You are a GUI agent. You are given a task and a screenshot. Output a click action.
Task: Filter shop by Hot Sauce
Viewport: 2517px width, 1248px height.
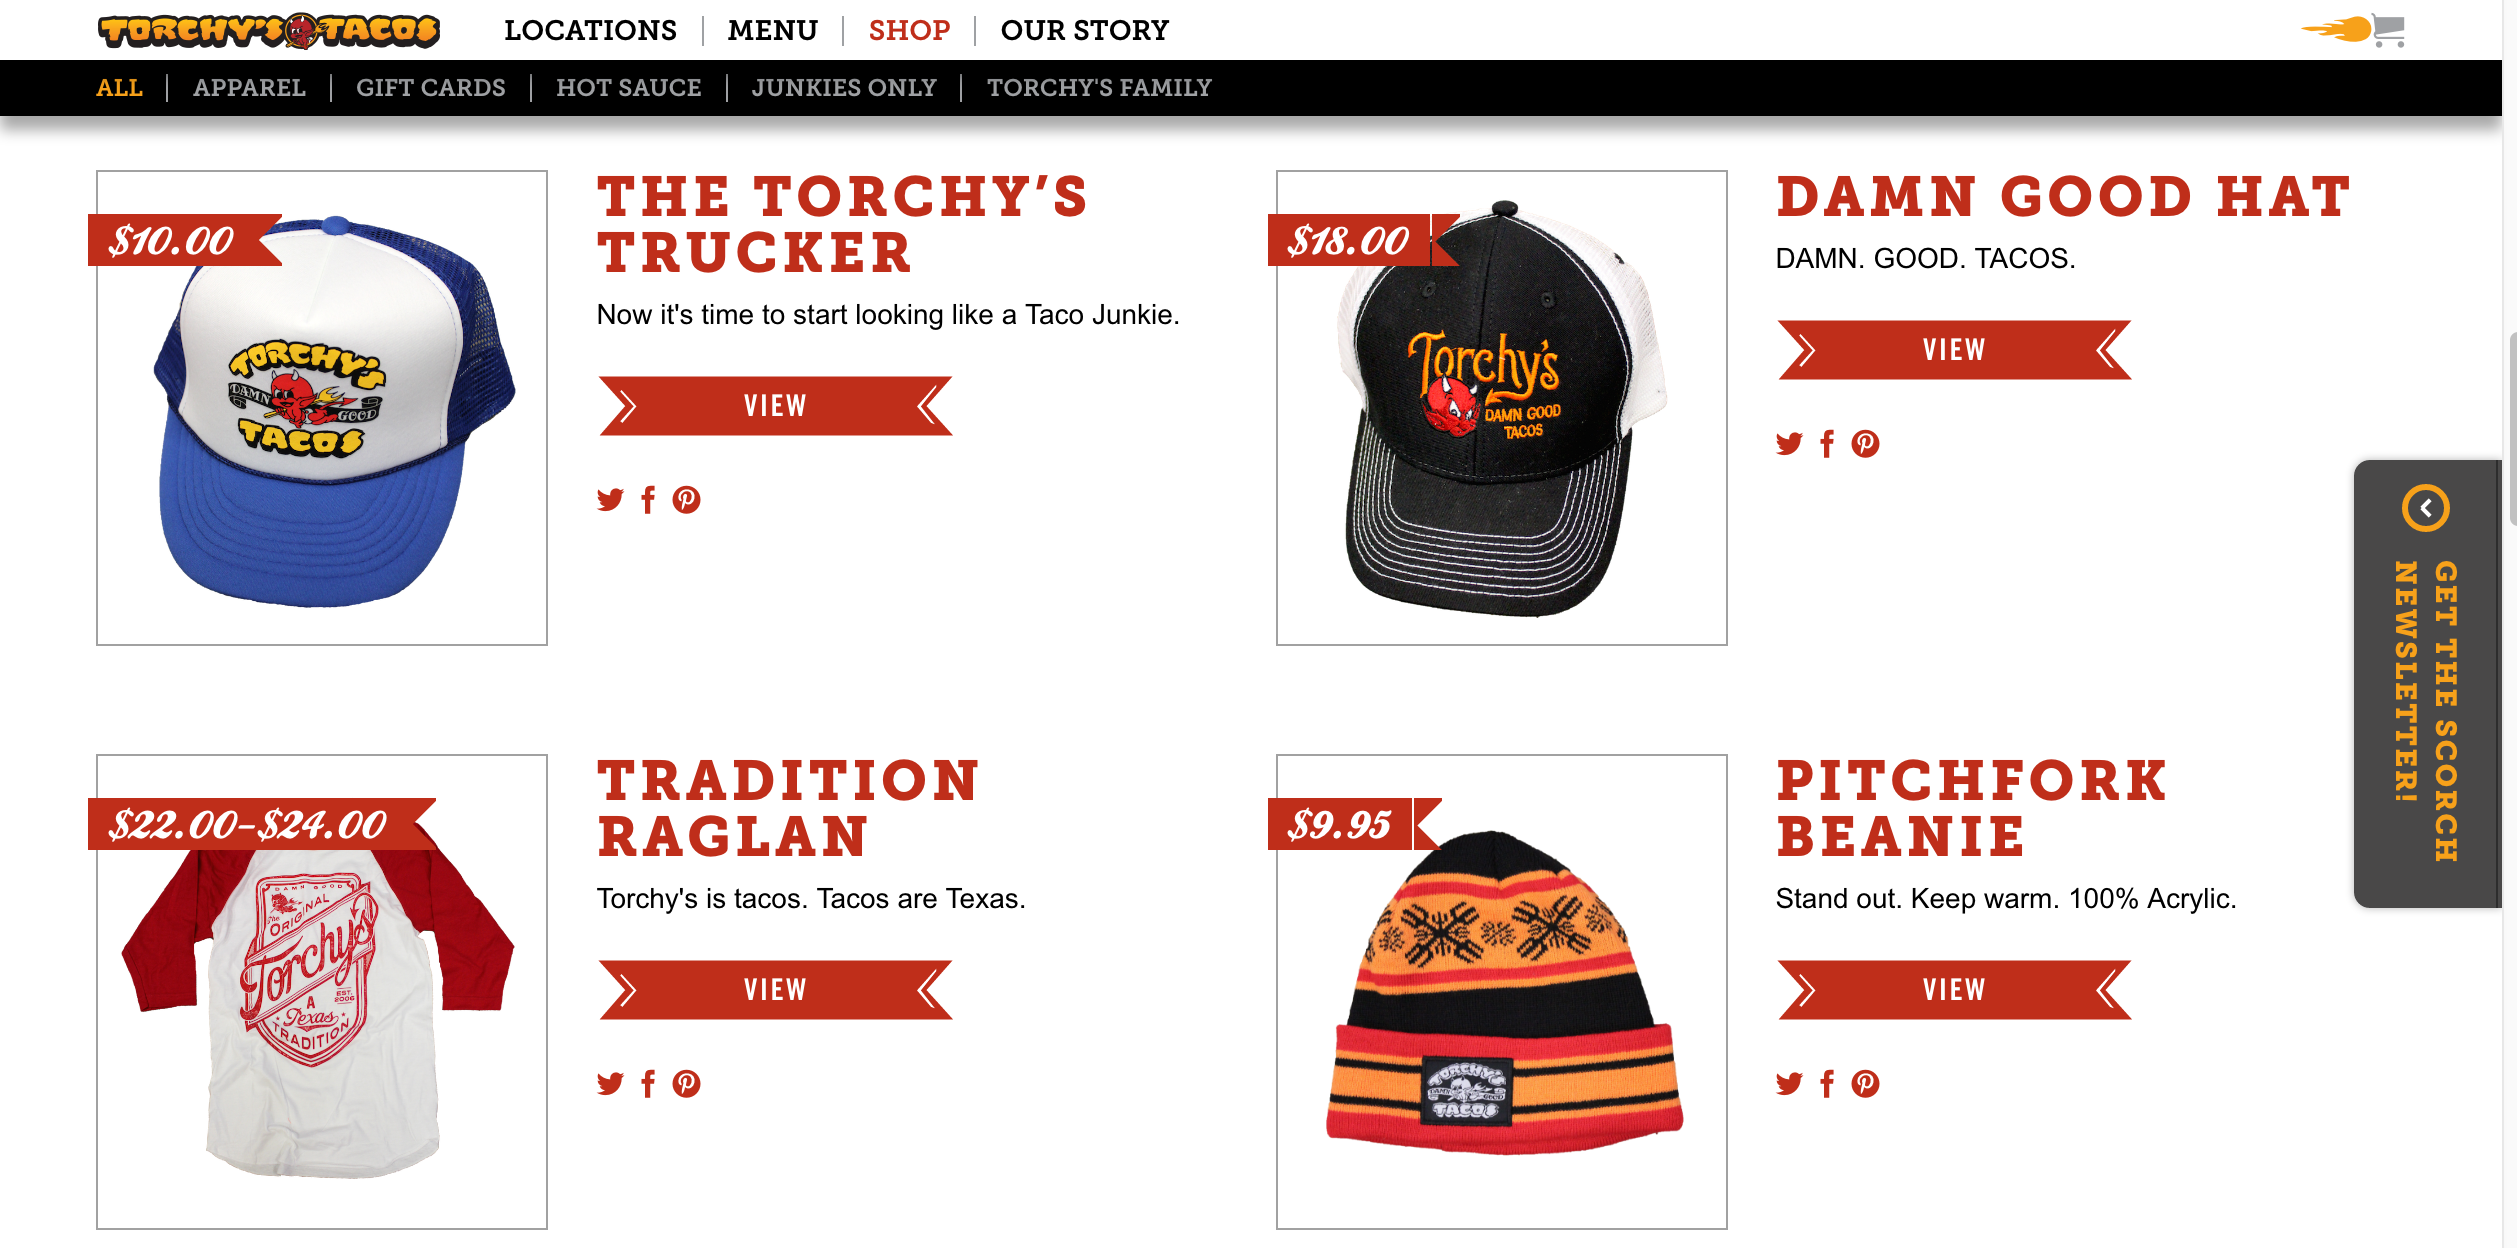(x=628, y=88)
